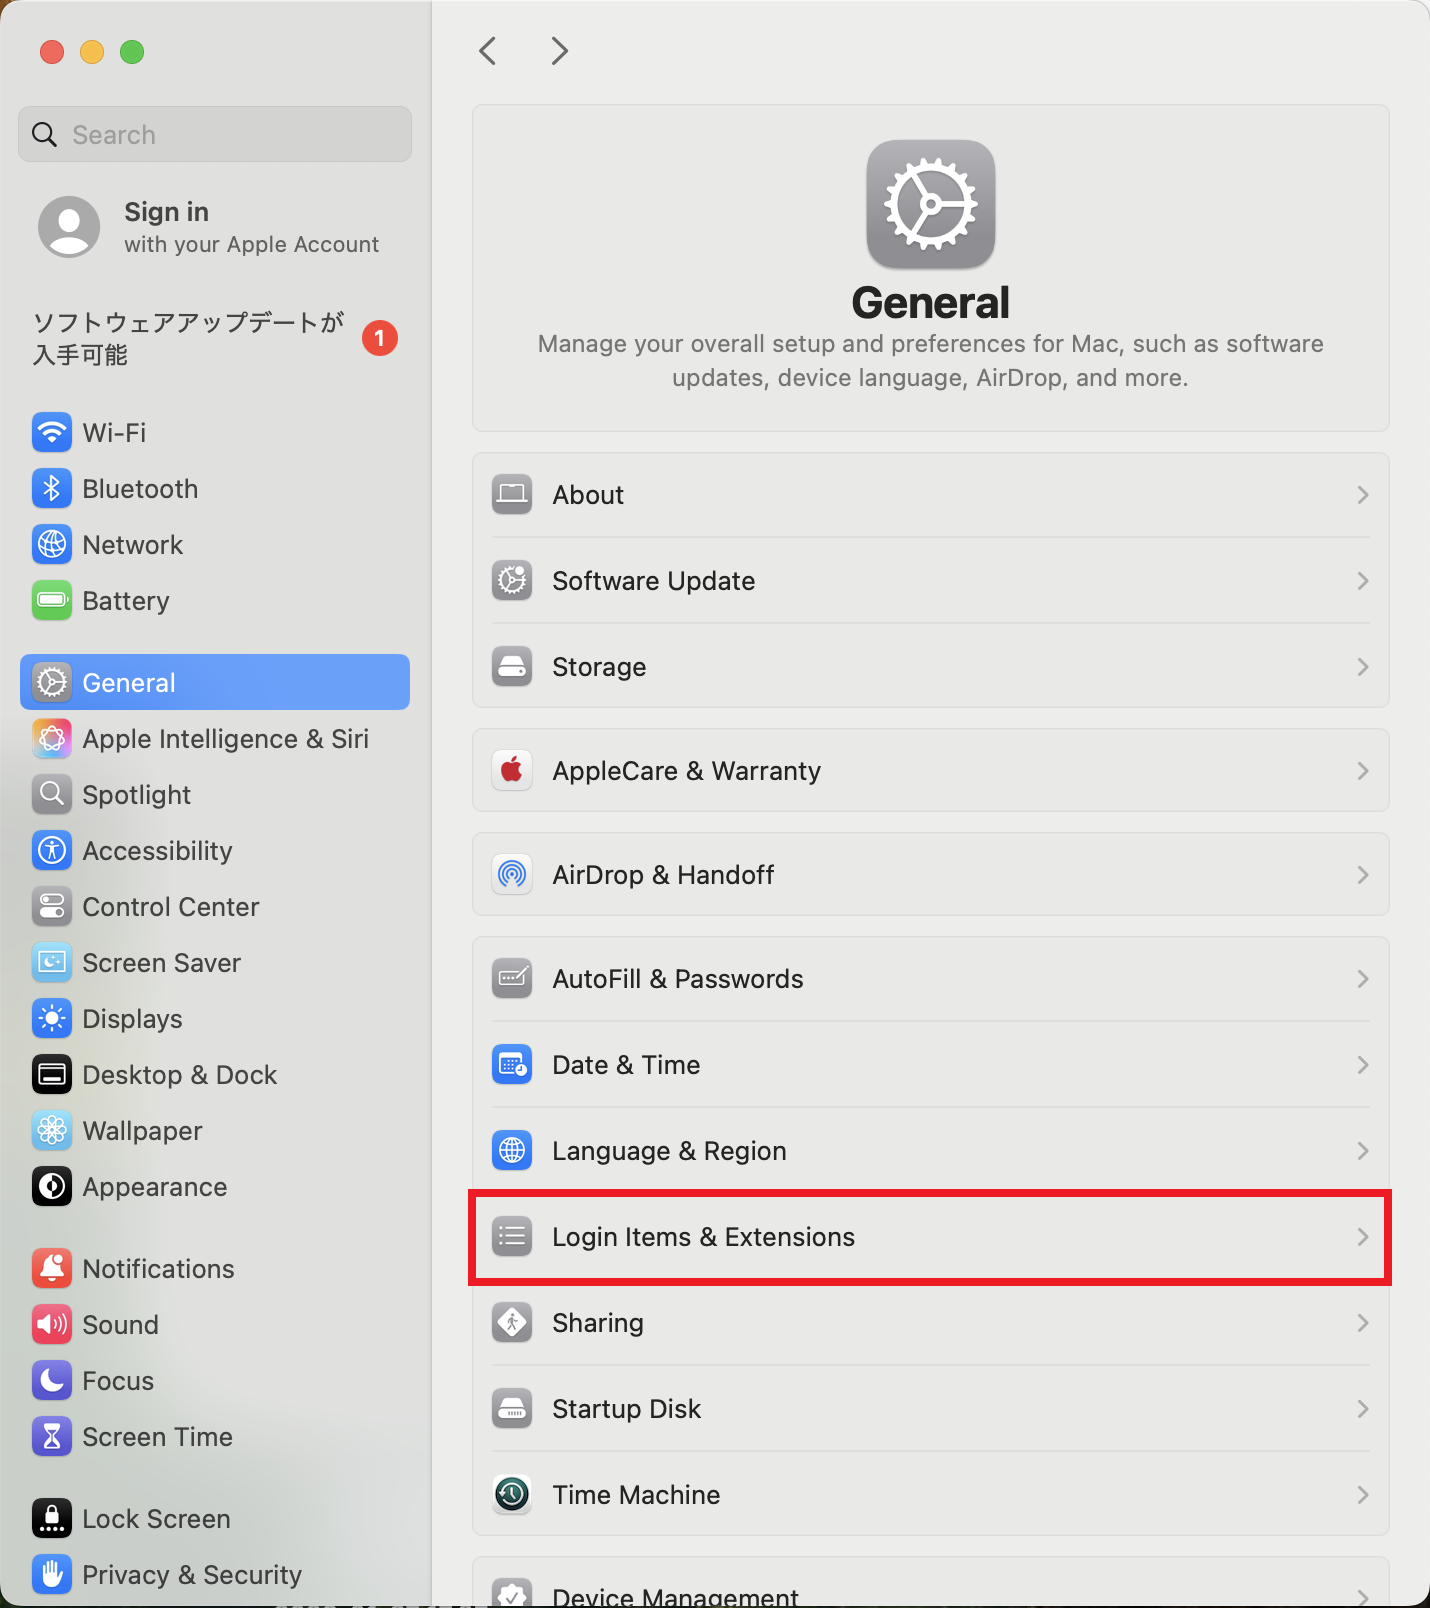Select the Screen Time hourglass icon

52,1436
